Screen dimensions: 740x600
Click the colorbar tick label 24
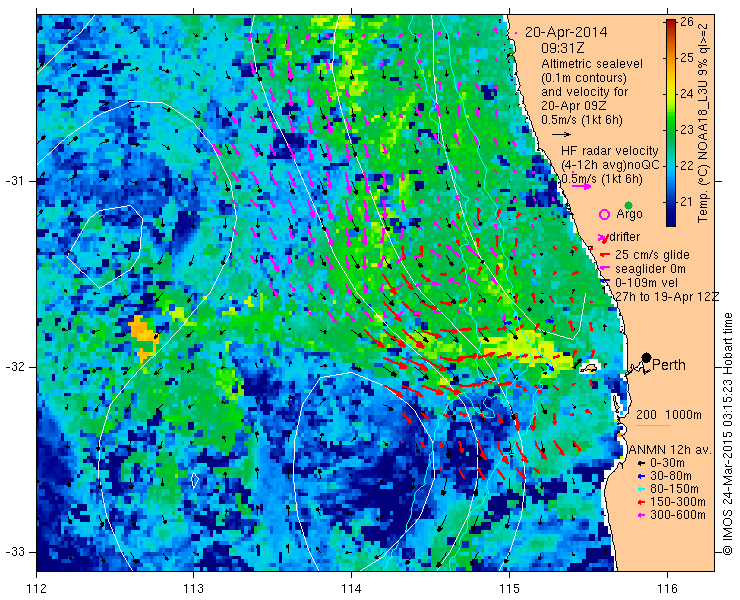(x=687, y=94)
